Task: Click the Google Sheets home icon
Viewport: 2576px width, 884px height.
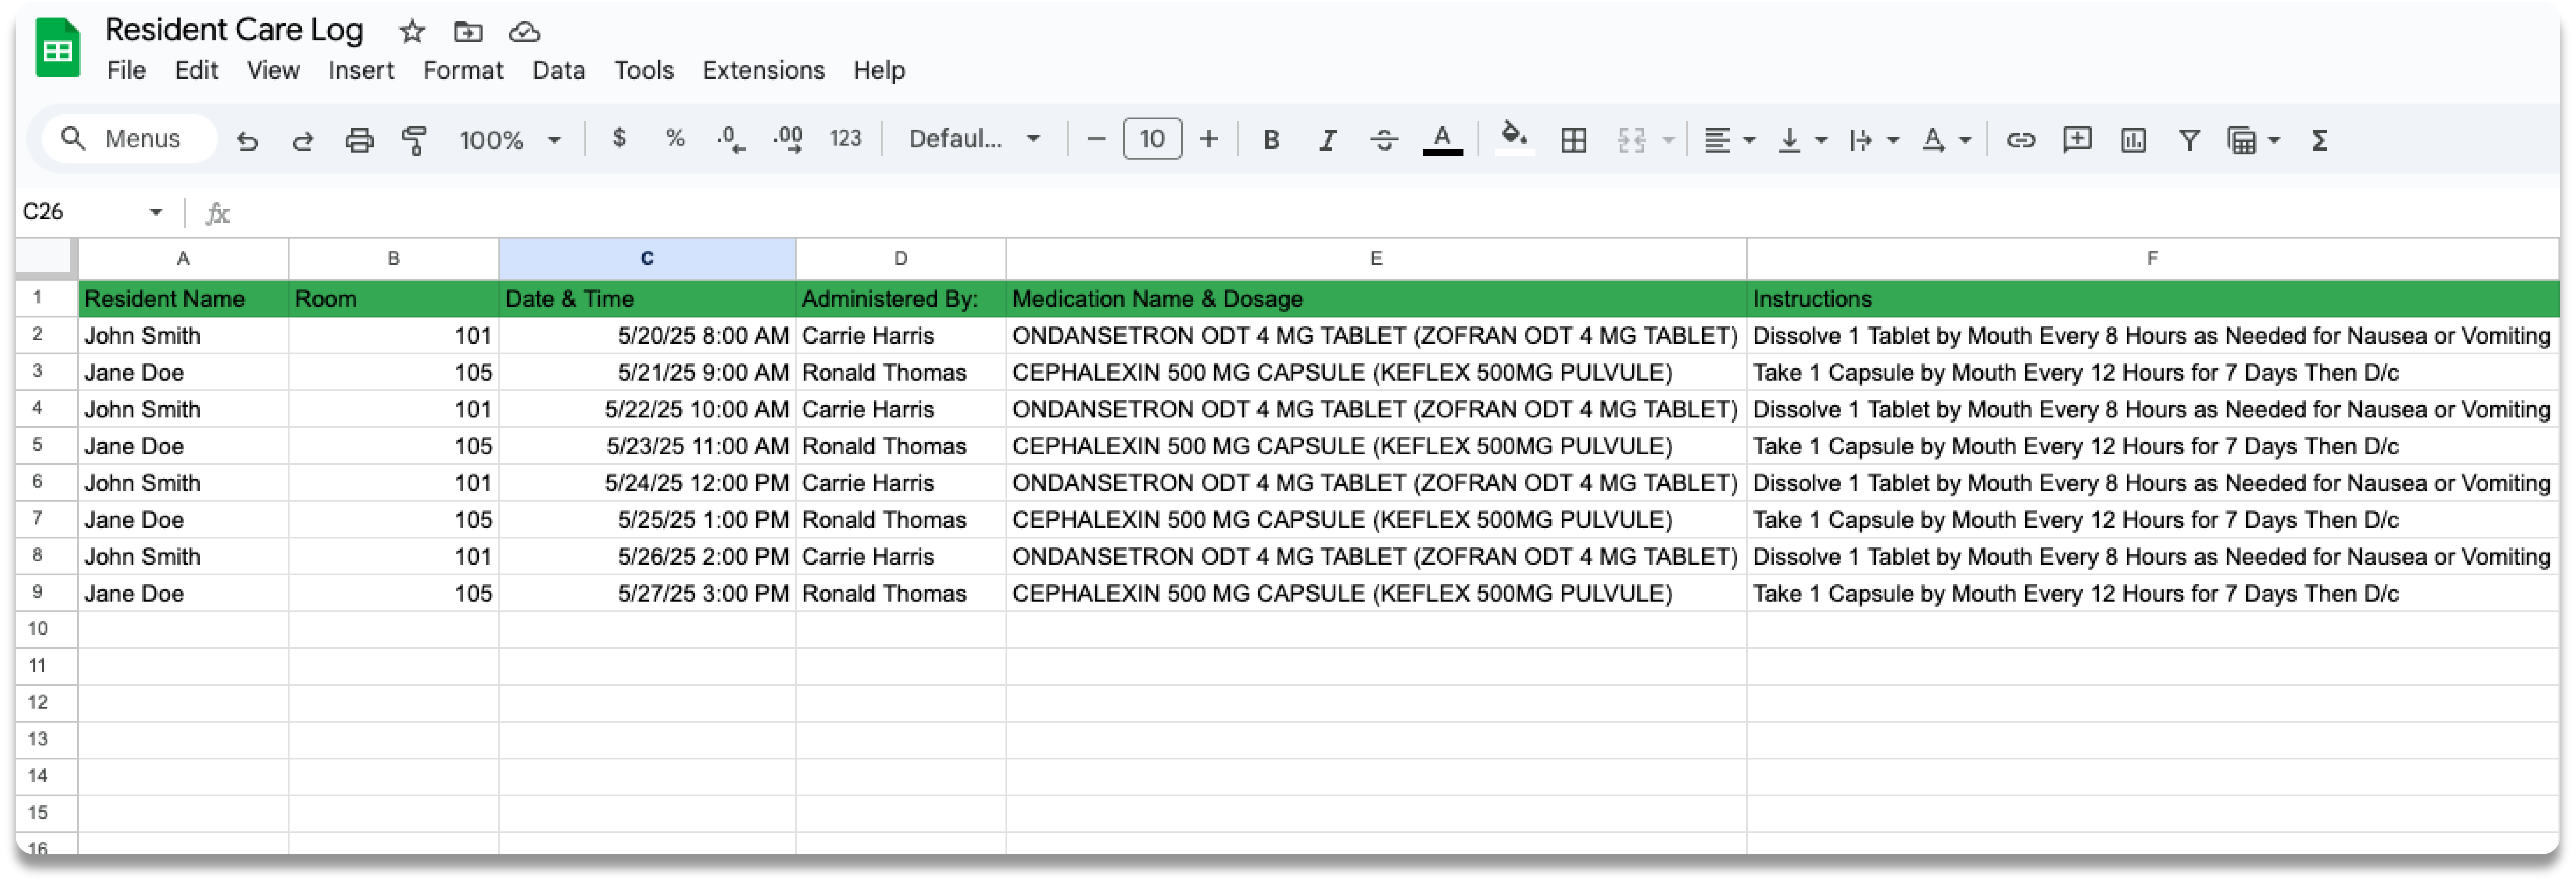Action: point(58,48)
